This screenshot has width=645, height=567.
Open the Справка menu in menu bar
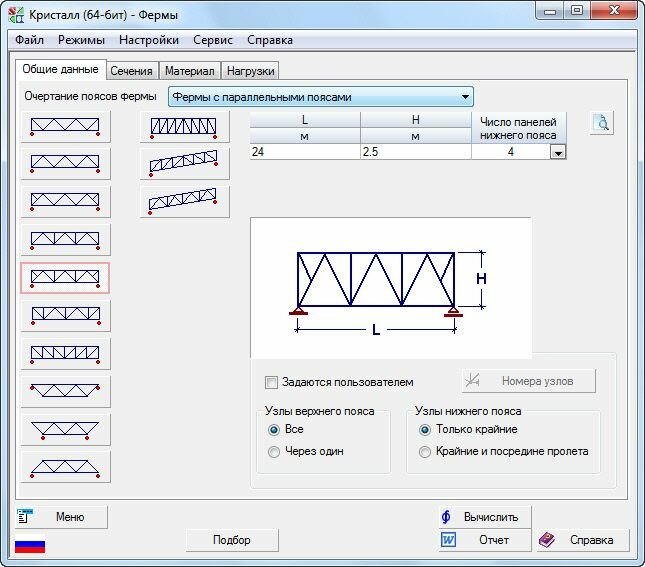click(x=270, y=40)
